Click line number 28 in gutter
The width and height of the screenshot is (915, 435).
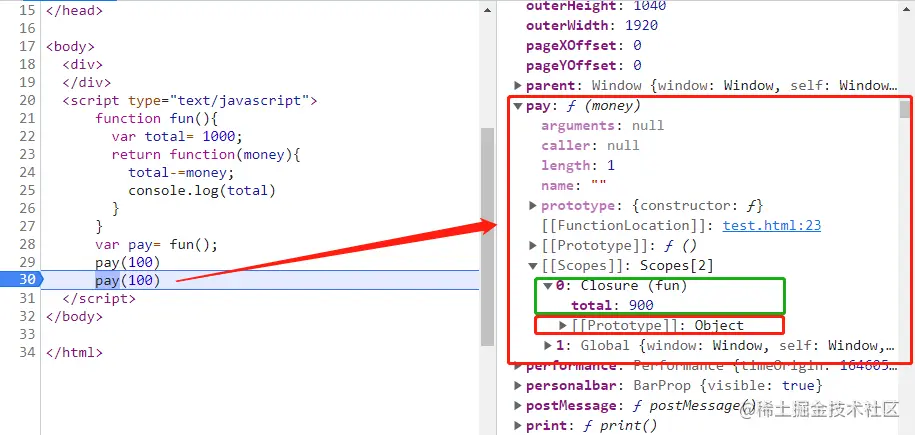pos(27,244)
